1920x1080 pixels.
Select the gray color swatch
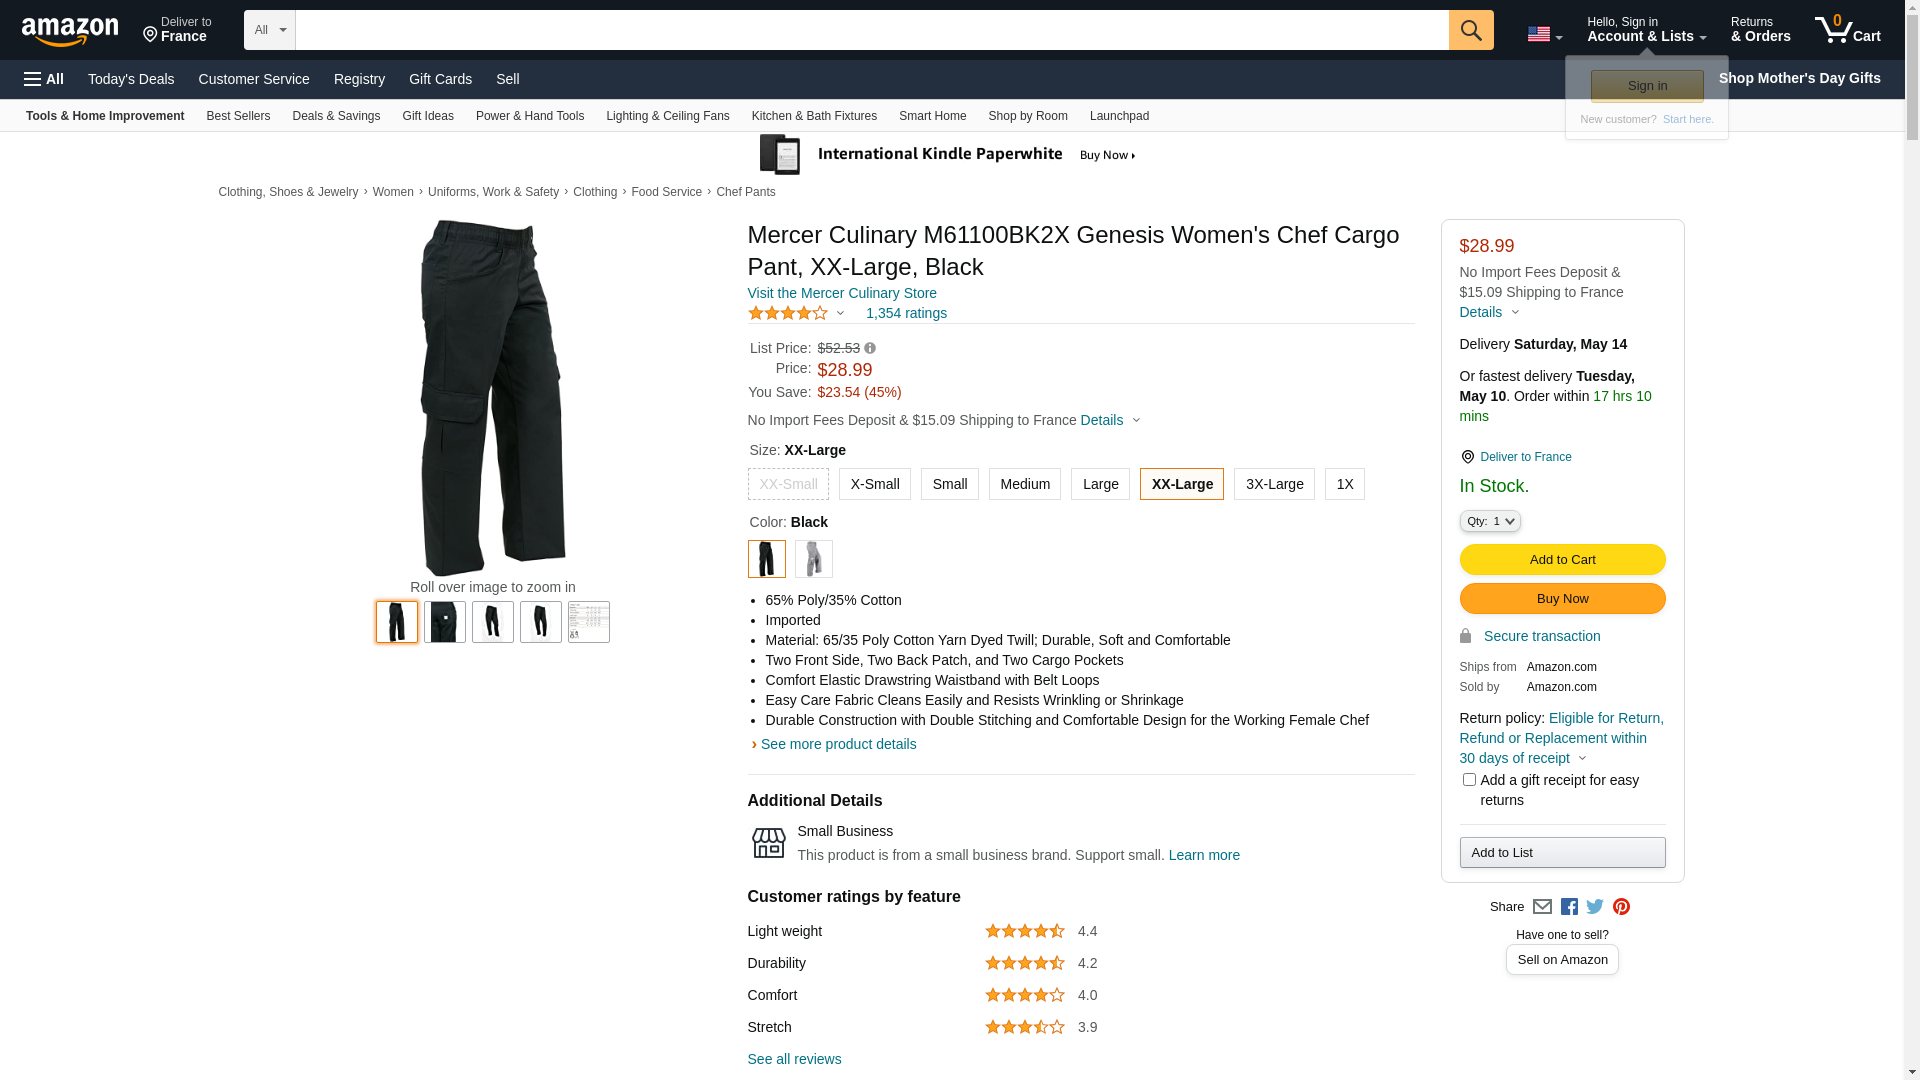813,559
